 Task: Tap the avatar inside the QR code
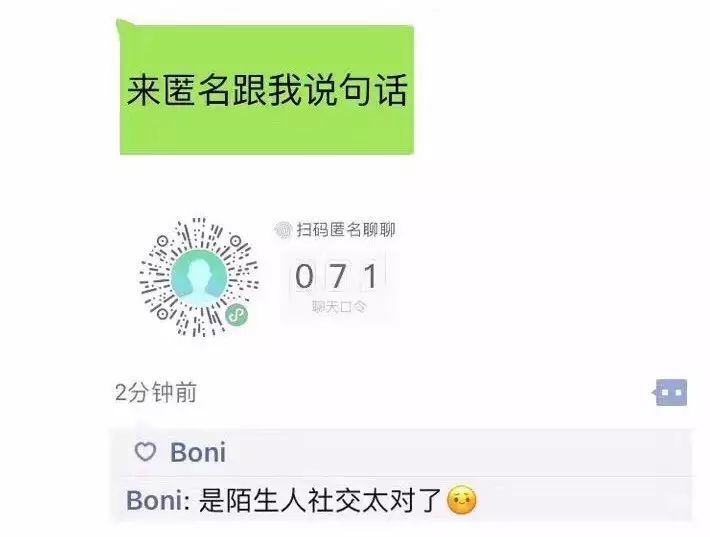pyautogui.click(x=199, y=277)
